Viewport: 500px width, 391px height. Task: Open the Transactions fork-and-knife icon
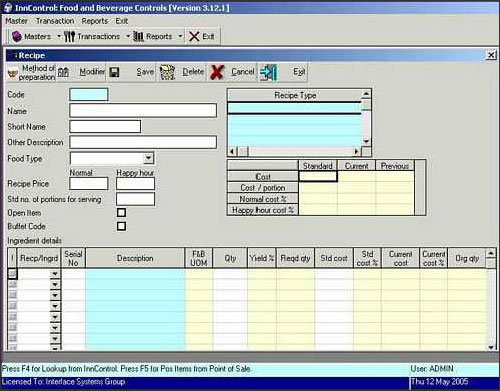click(x=69, y=36)
